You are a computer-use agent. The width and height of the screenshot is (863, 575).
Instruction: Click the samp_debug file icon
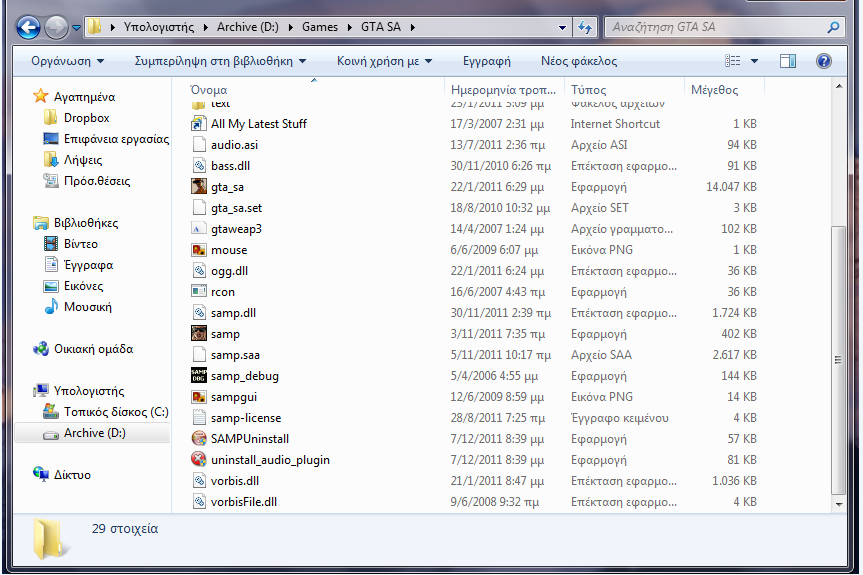(199, 376)
